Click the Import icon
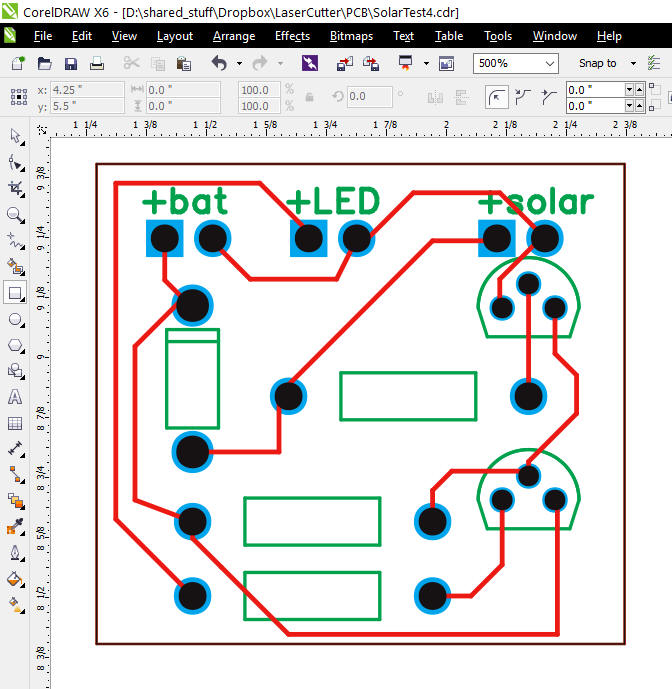This screenshot has height=689, width=672. pos(344,63)
